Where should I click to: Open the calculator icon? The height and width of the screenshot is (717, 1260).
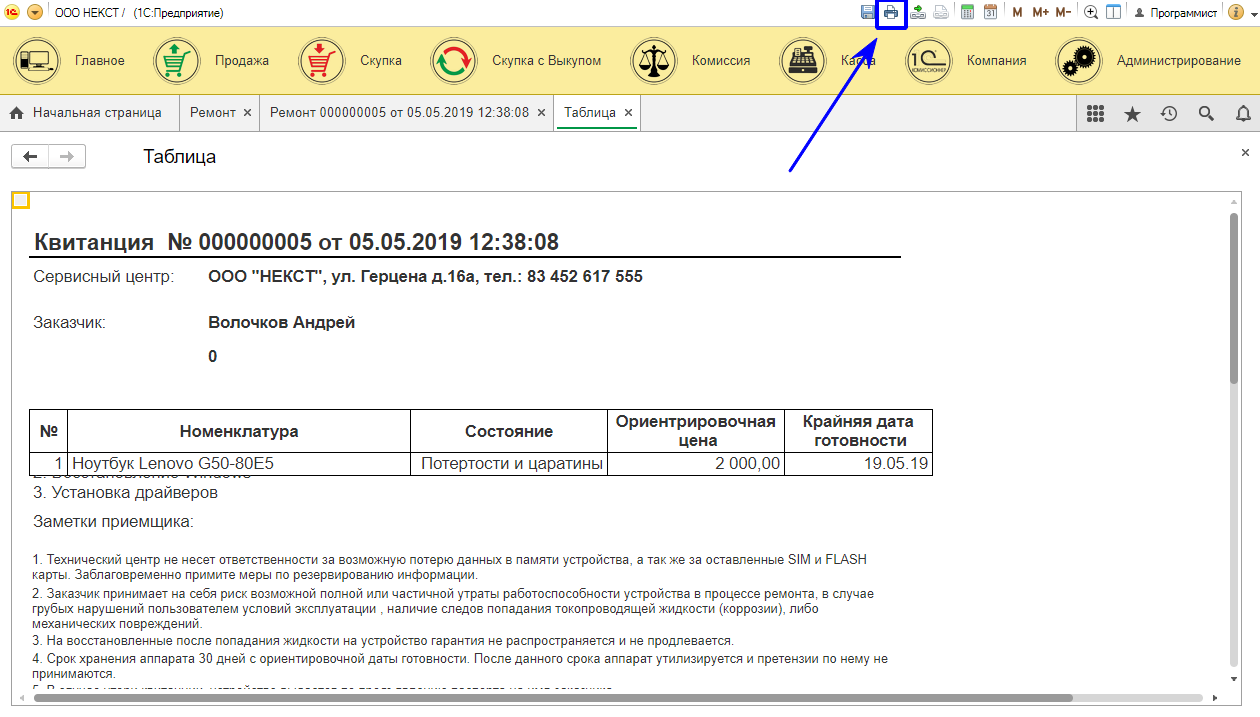coord(967,13)
